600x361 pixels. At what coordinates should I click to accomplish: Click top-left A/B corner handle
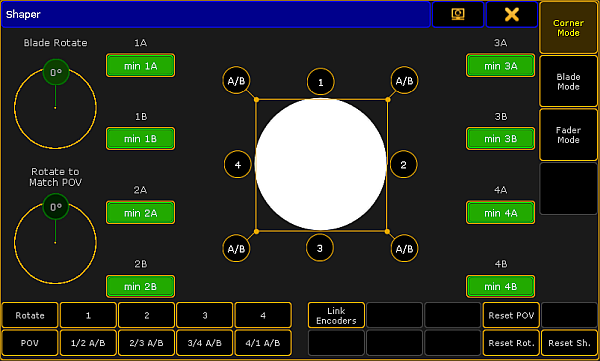(236, 80)
